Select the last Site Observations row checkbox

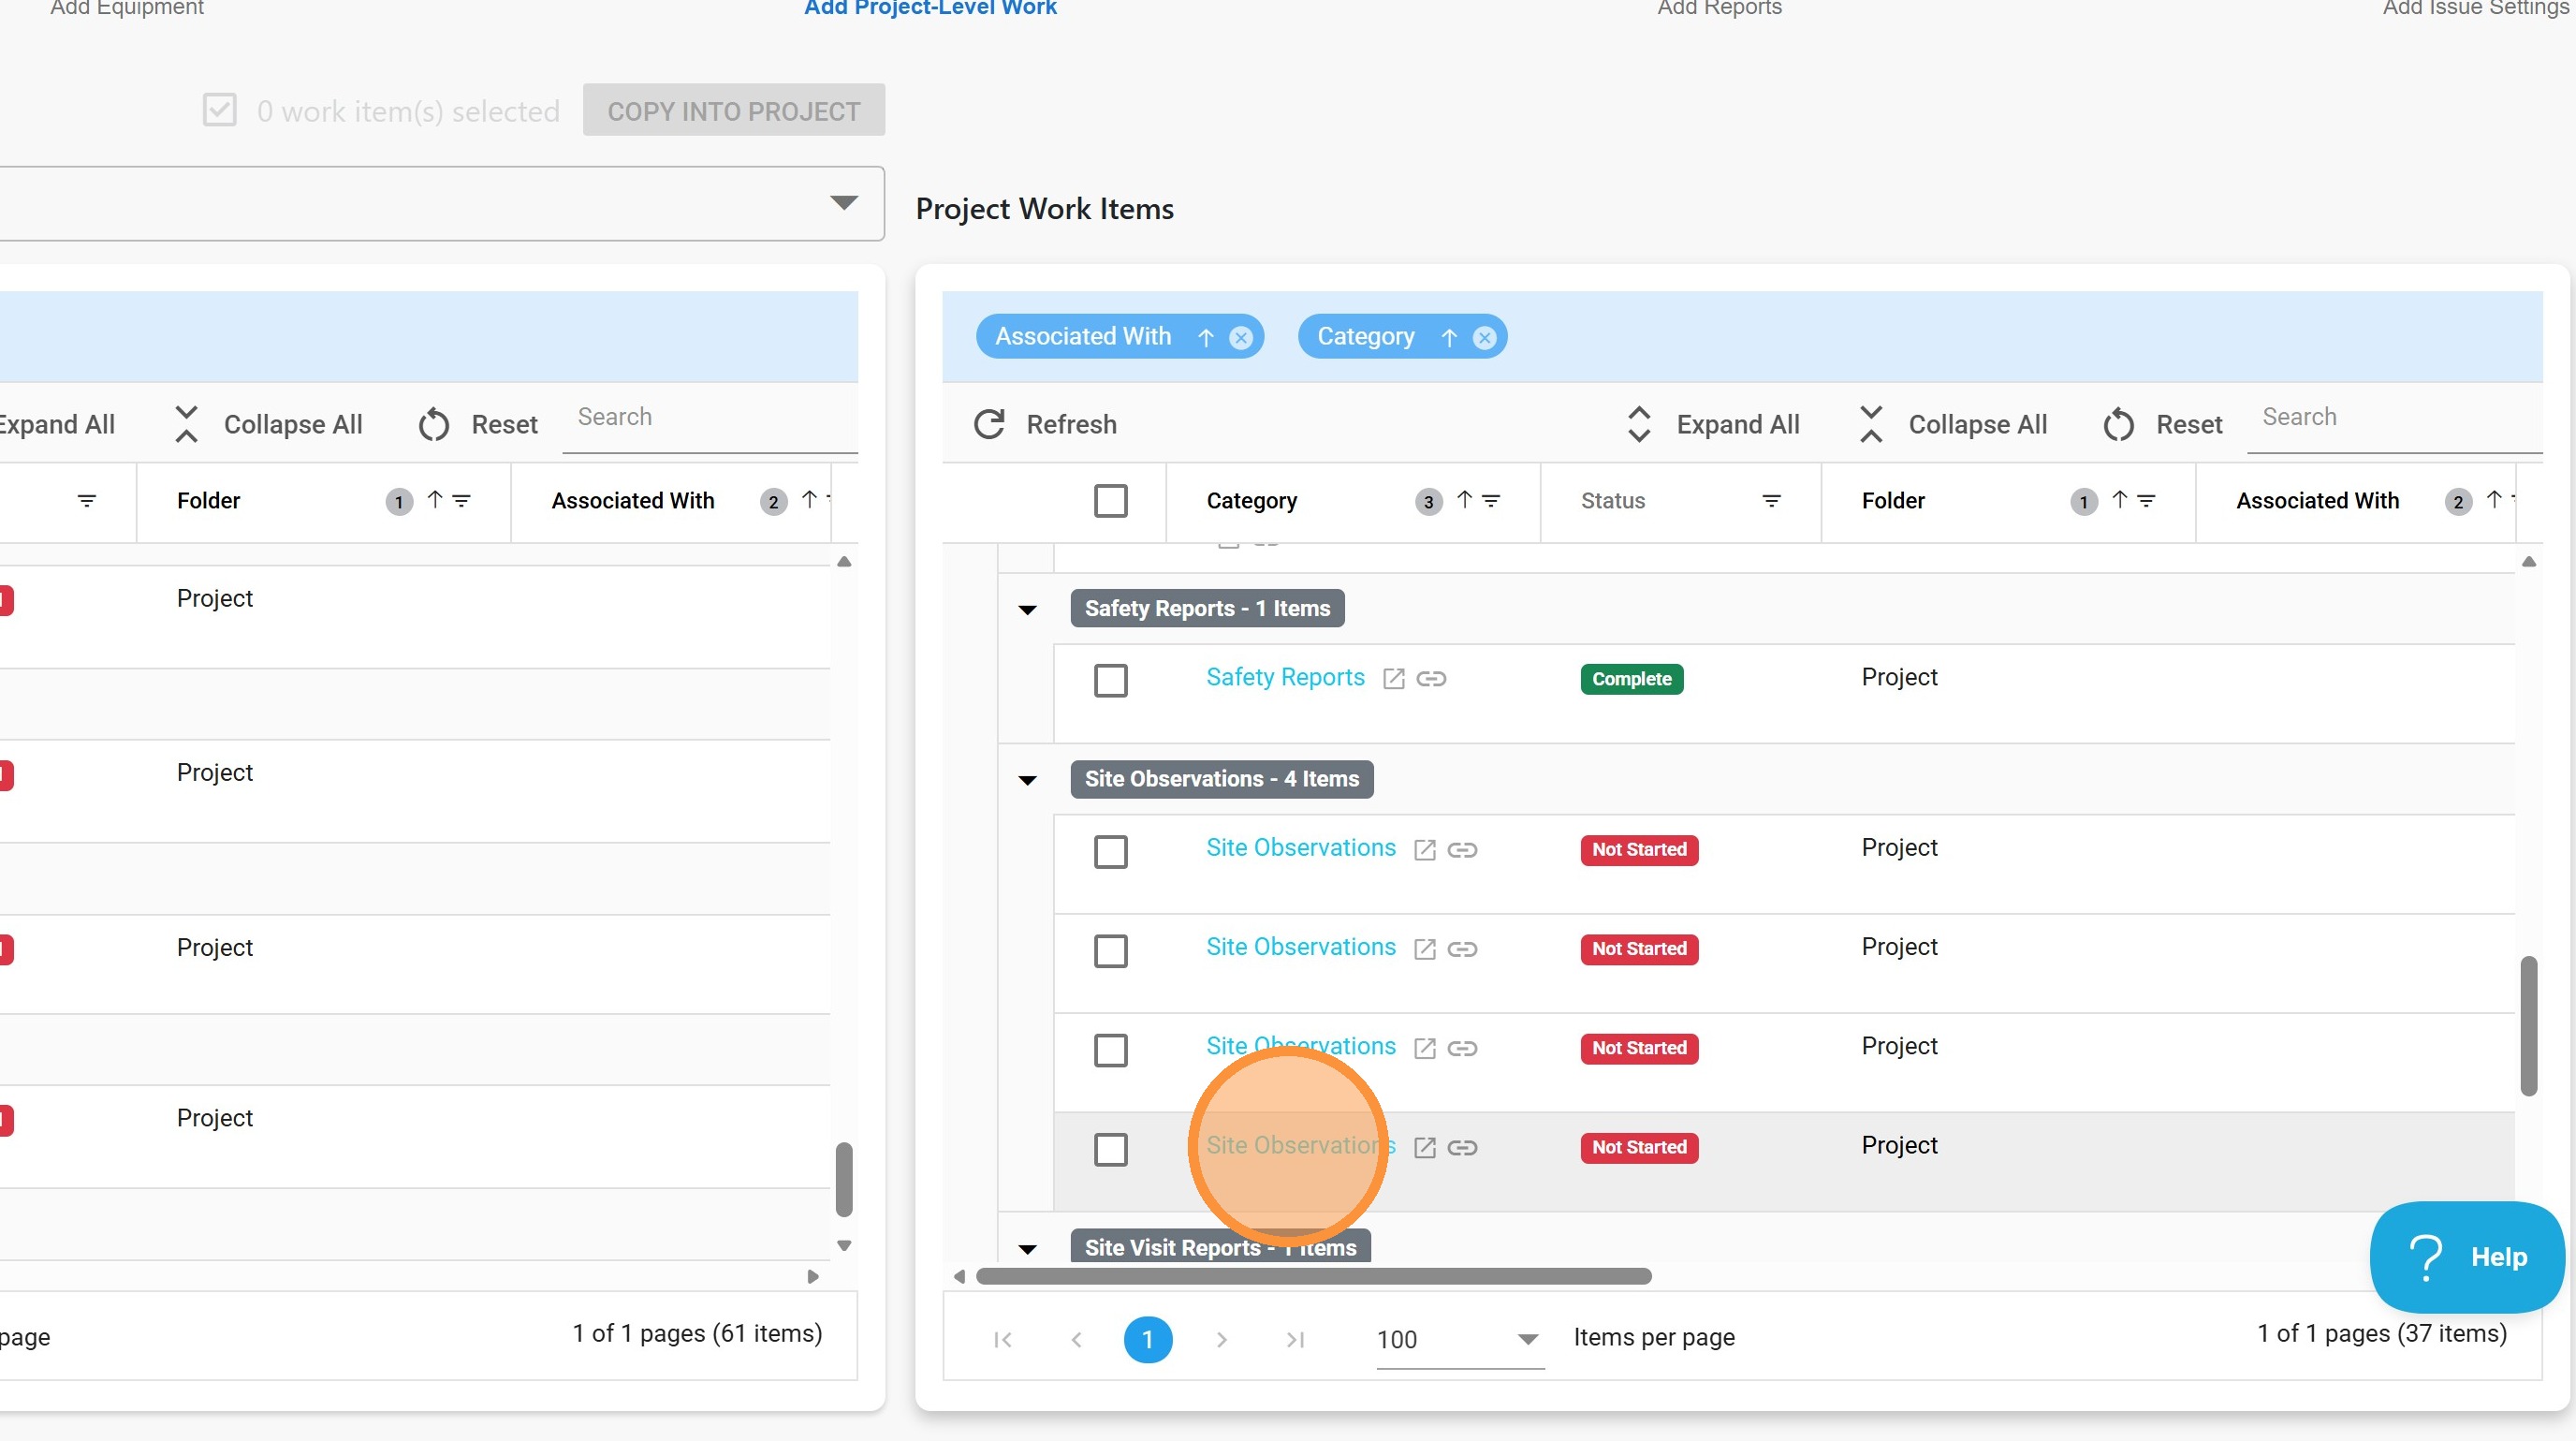click(x=1110, y=1148)
